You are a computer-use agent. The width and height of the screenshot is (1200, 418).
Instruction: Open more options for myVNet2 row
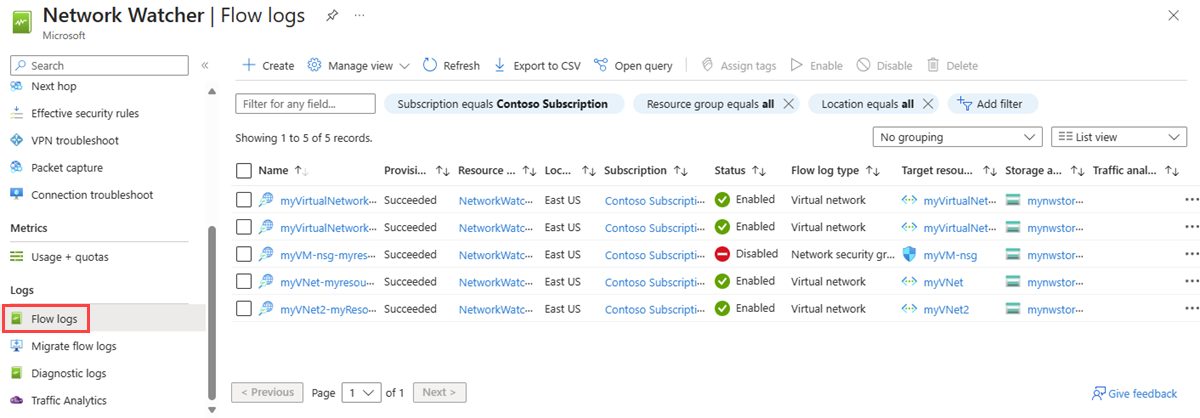(x=1190, y=309)
